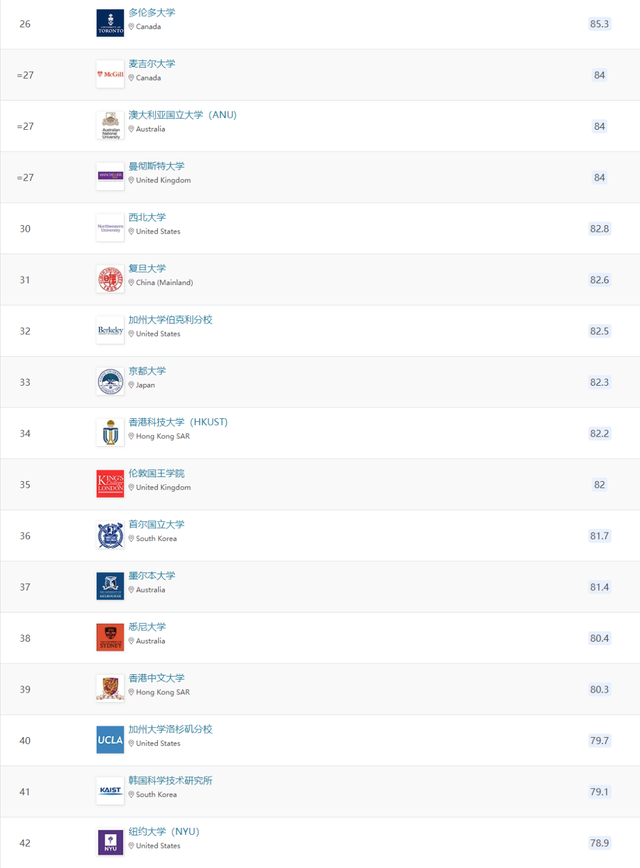
Task: Open the 多伦多大学 link
Action: [x=152, y=13]
